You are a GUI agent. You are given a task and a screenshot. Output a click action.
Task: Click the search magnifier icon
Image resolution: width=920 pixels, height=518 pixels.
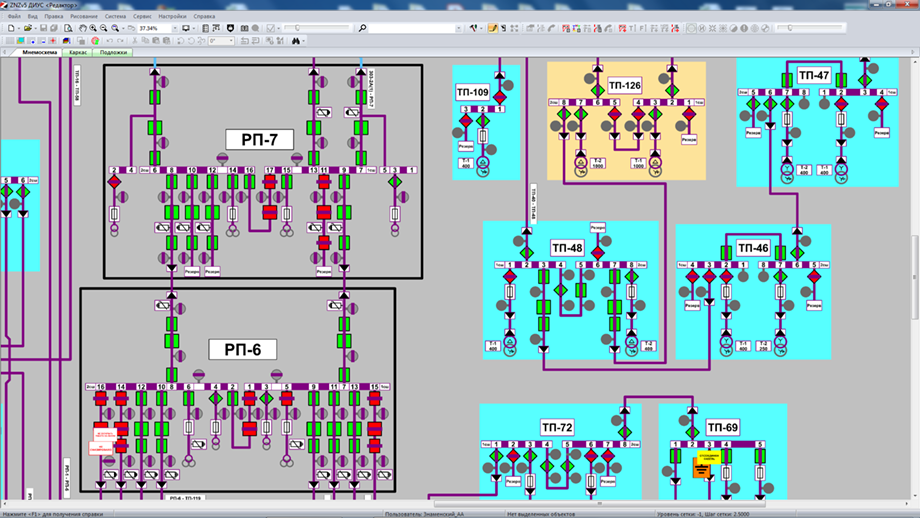tap(362, 28)
